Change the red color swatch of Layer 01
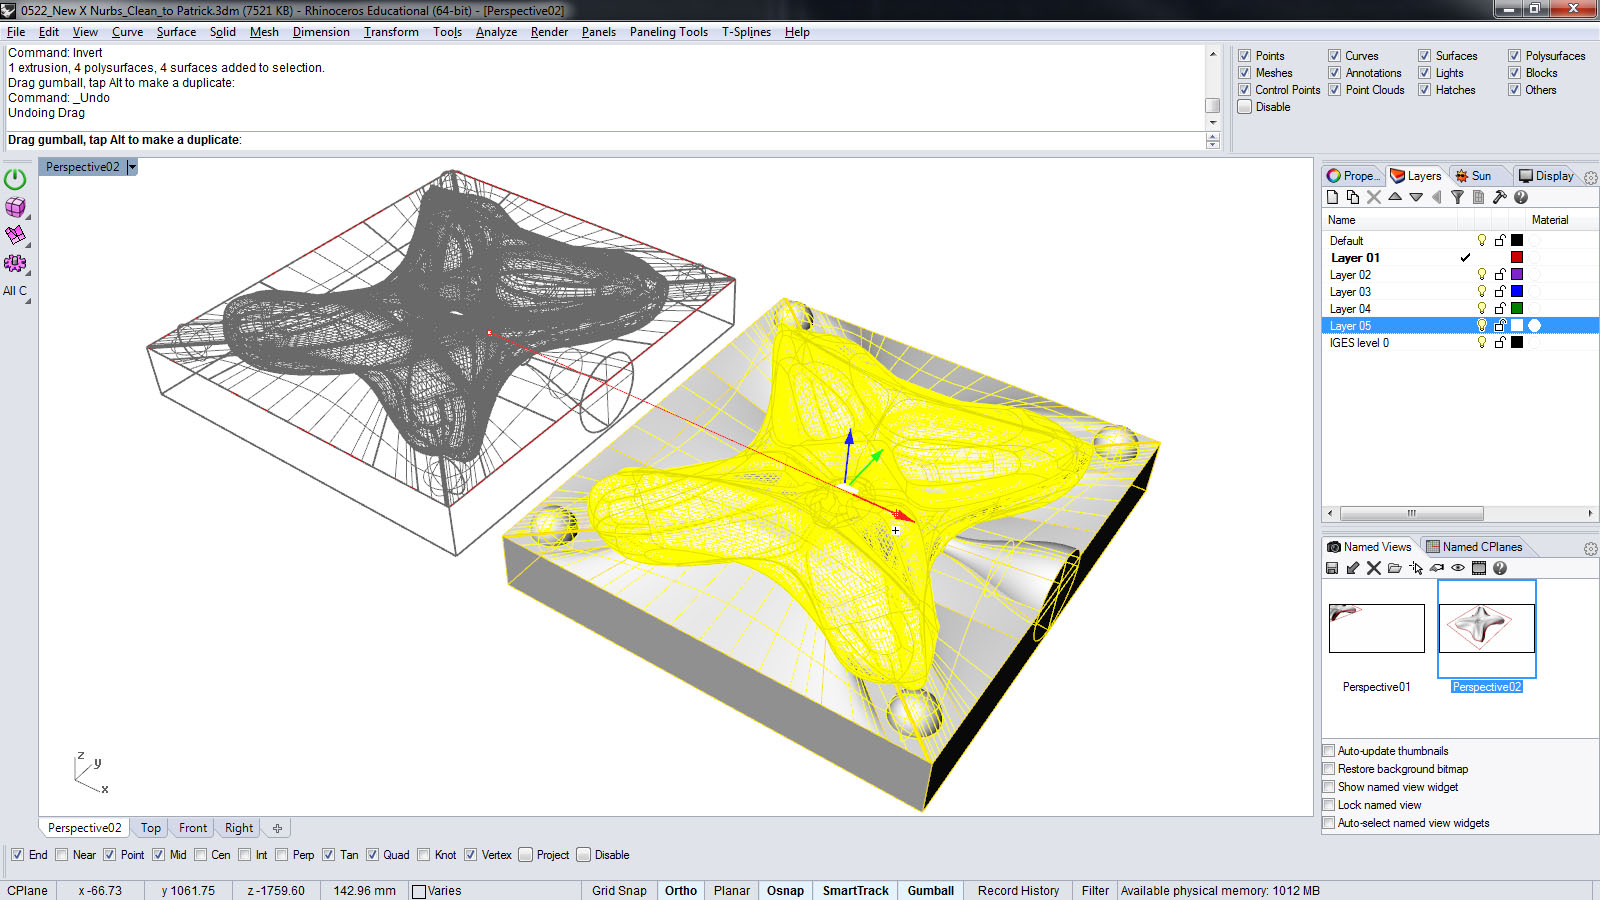1600x900 pixels. point(1517,258)
